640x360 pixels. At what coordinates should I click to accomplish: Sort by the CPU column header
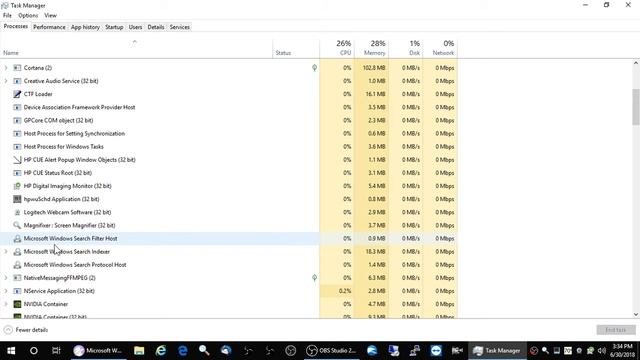[337, 48]
